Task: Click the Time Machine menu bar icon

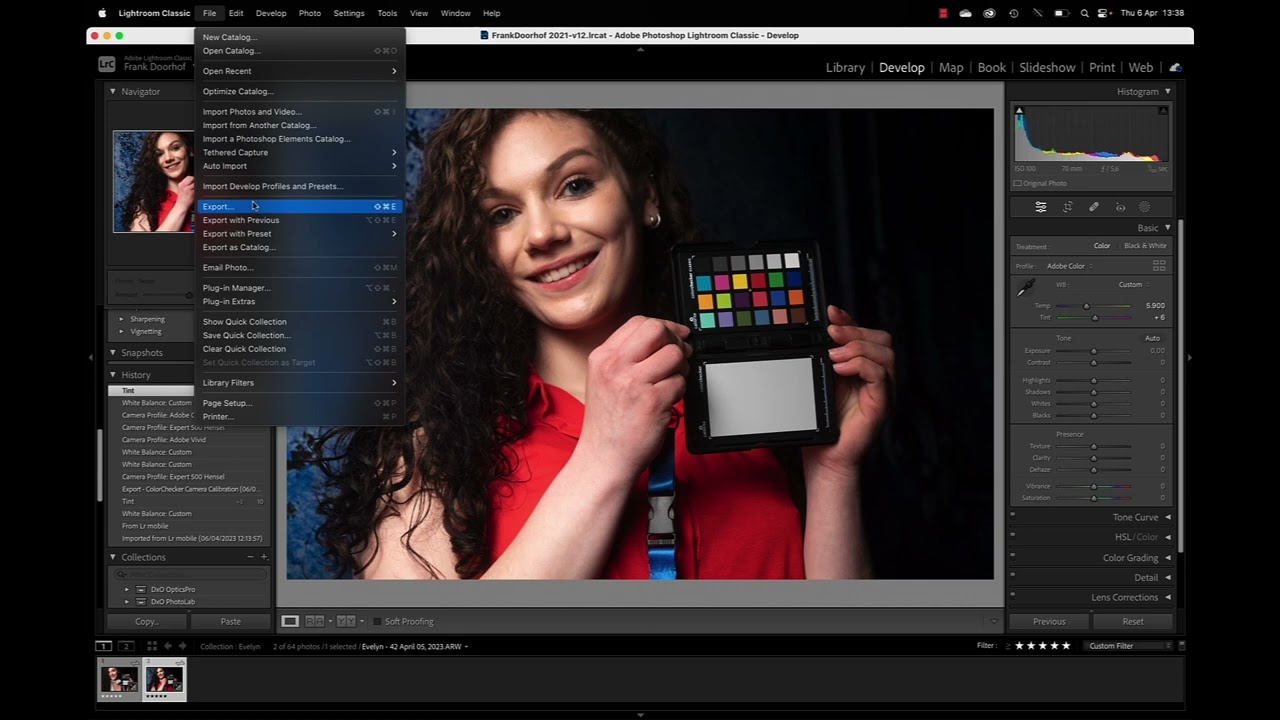Action: tap(1014, 13)
